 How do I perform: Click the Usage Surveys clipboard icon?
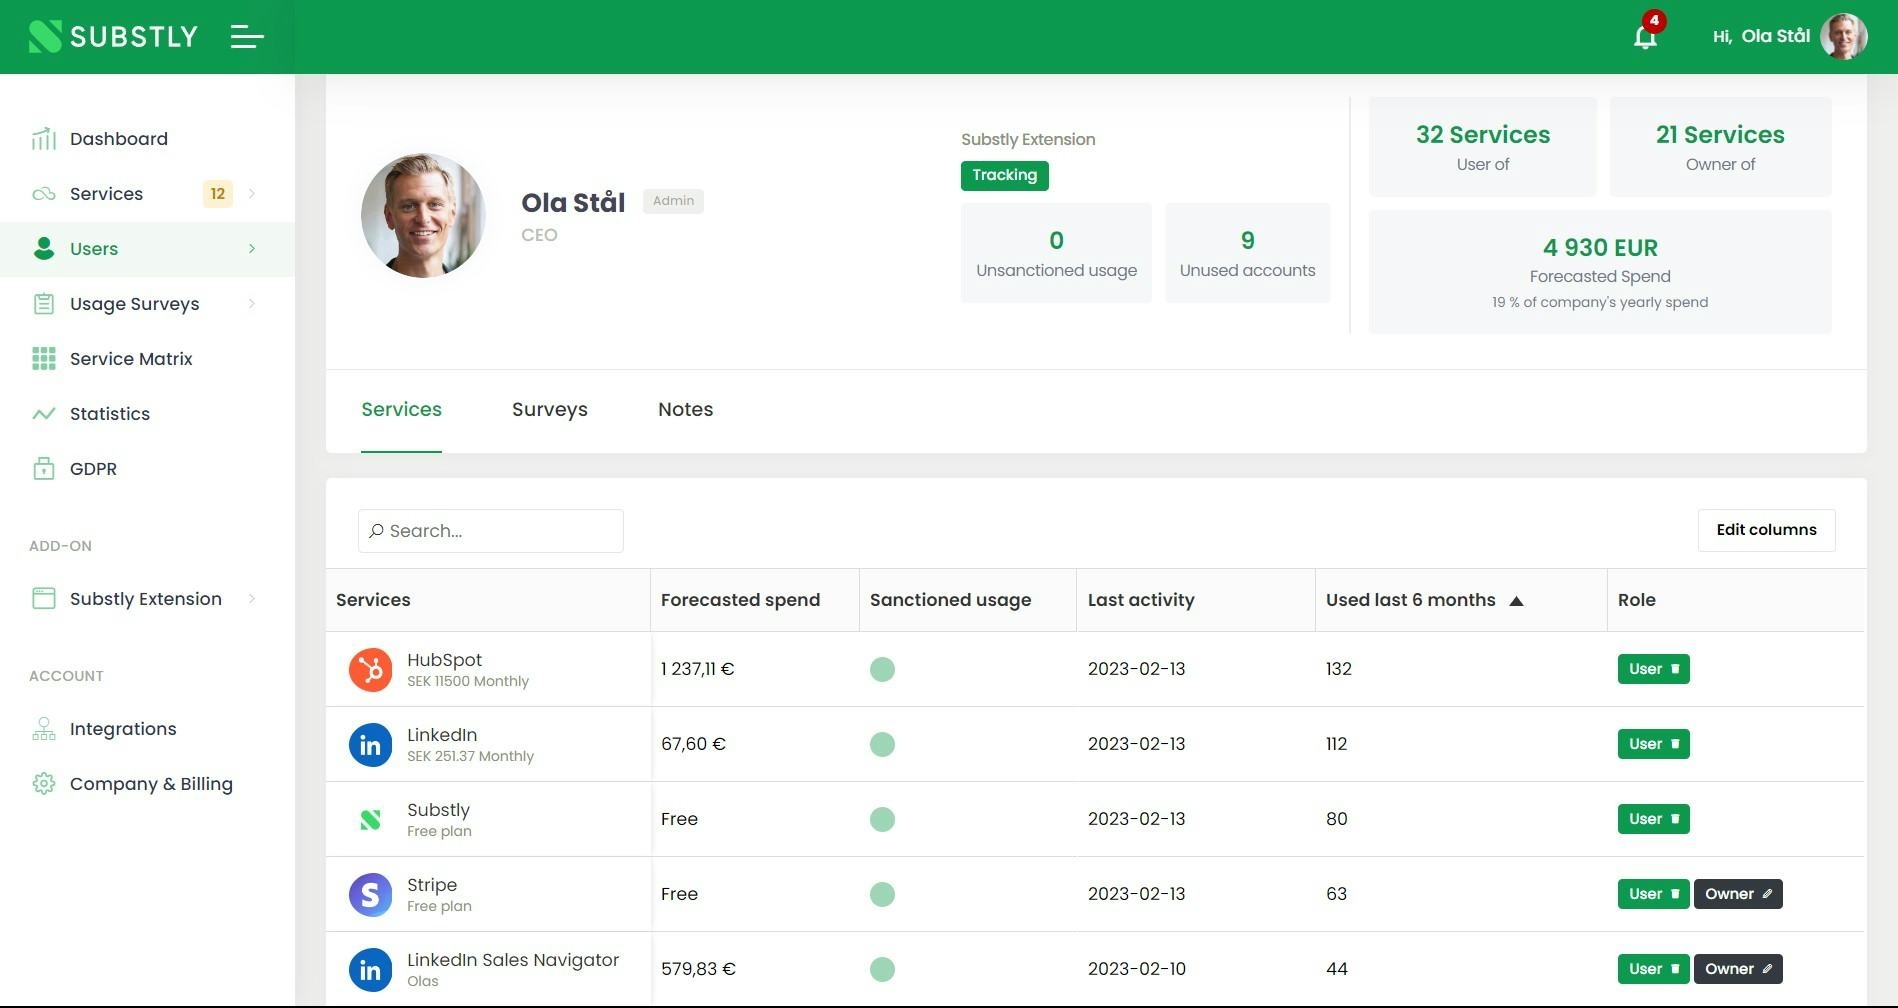coord(44,304)
